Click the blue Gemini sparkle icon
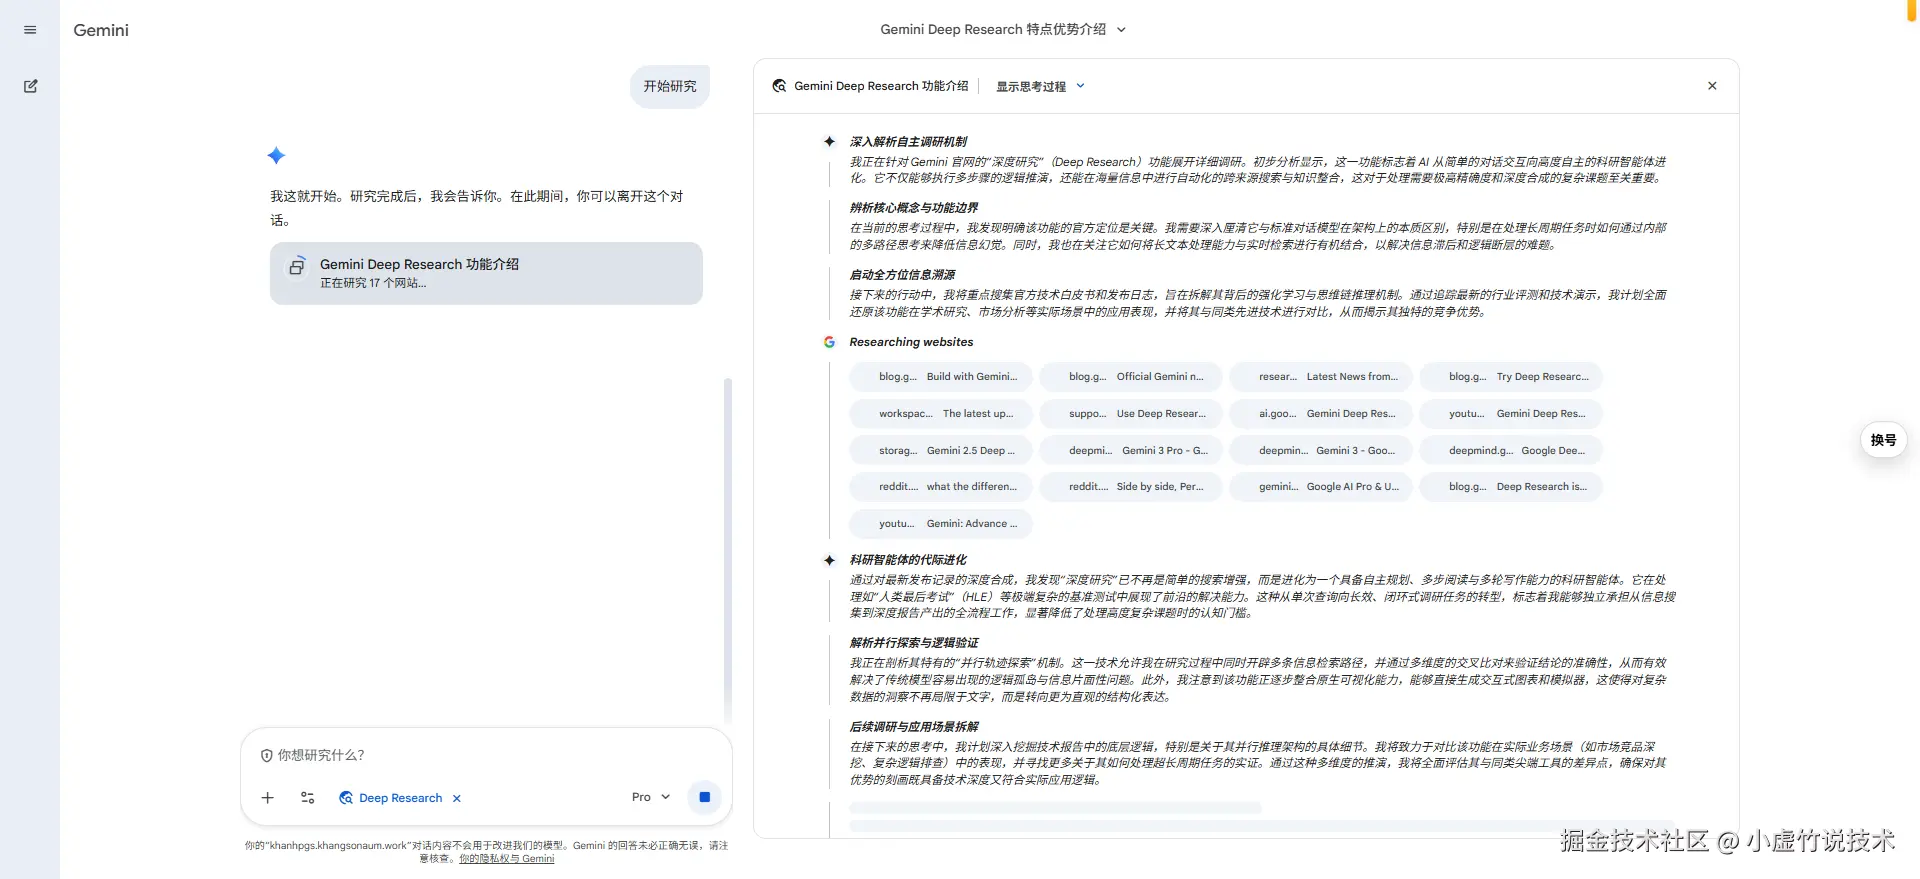The height and width of the screenshot is (879, 1920). (x=277, y=155)
